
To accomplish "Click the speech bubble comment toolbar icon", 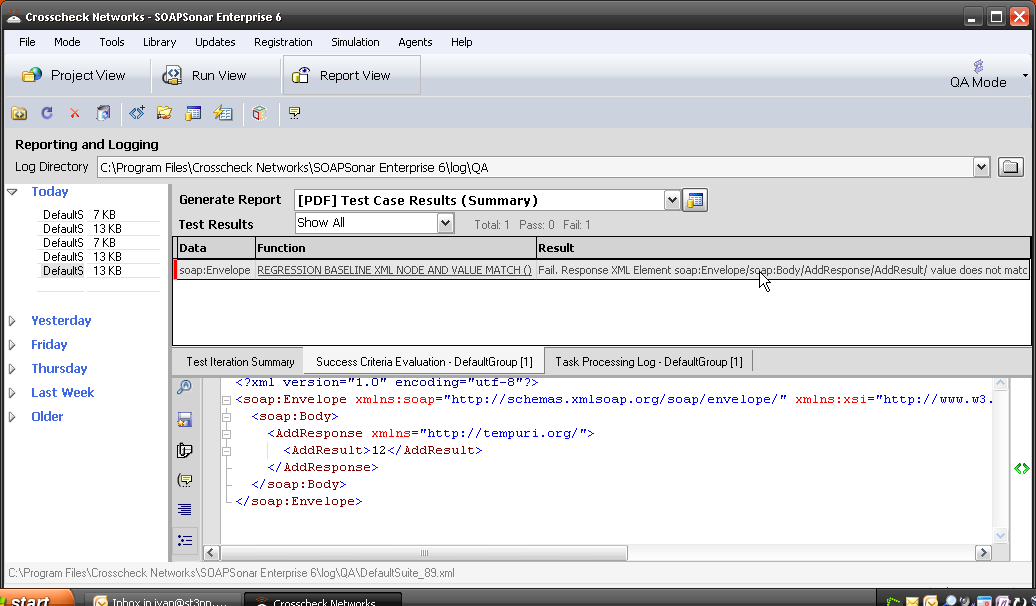I will [x=295, y=114].
